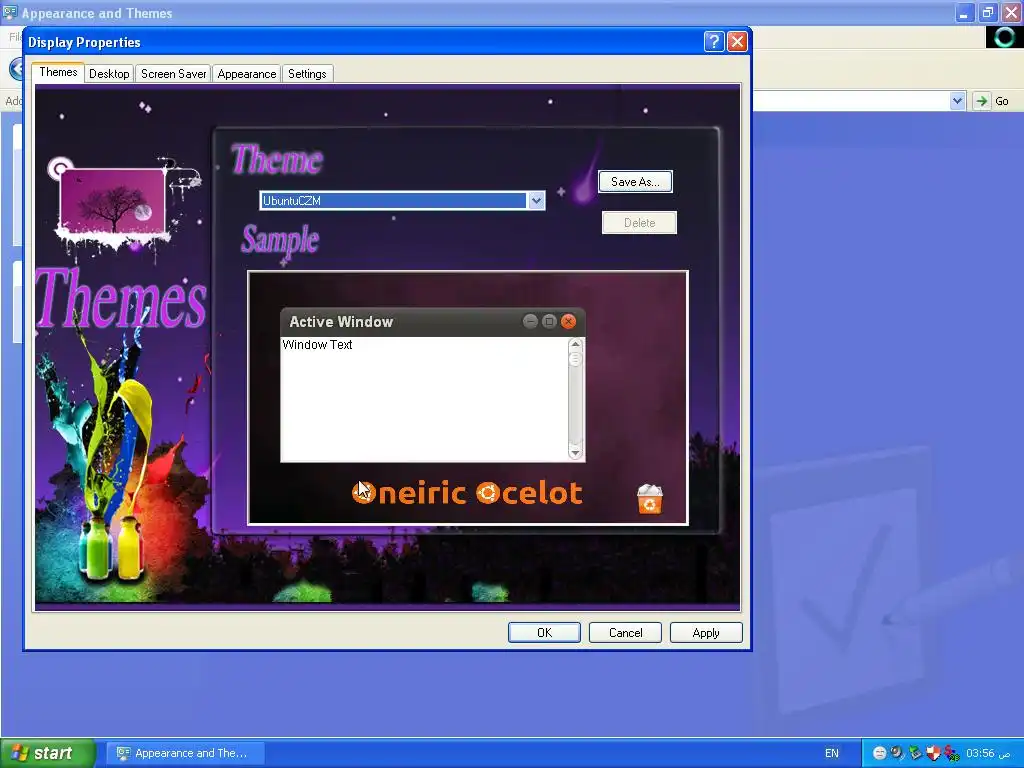The height and width of the screenshot is (768, 1024).
Task: Open the Settings tab
Action: coord(307,74)
